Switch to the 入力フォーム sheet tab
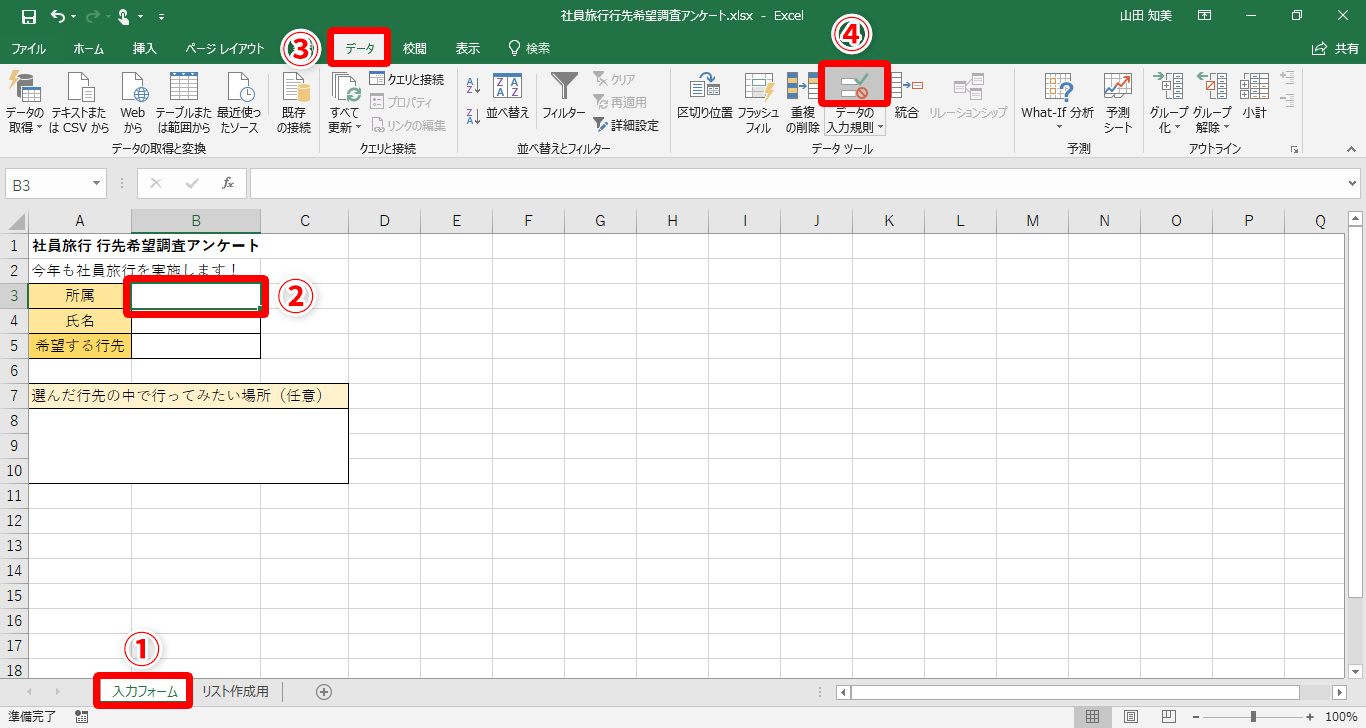Screen dimensions: 1366x728 (145, 691)
